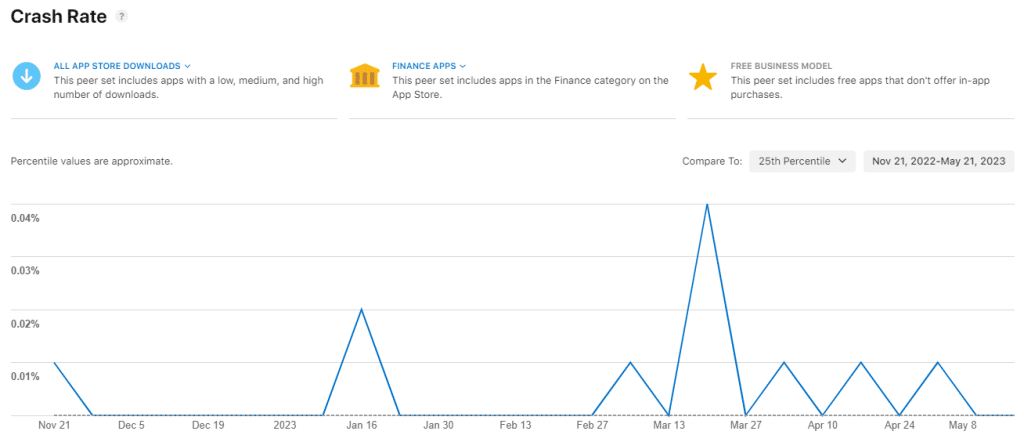Click the May 8 x-axis label
The width and height of the screenshot is (1024, 442).
click(962, 425)
